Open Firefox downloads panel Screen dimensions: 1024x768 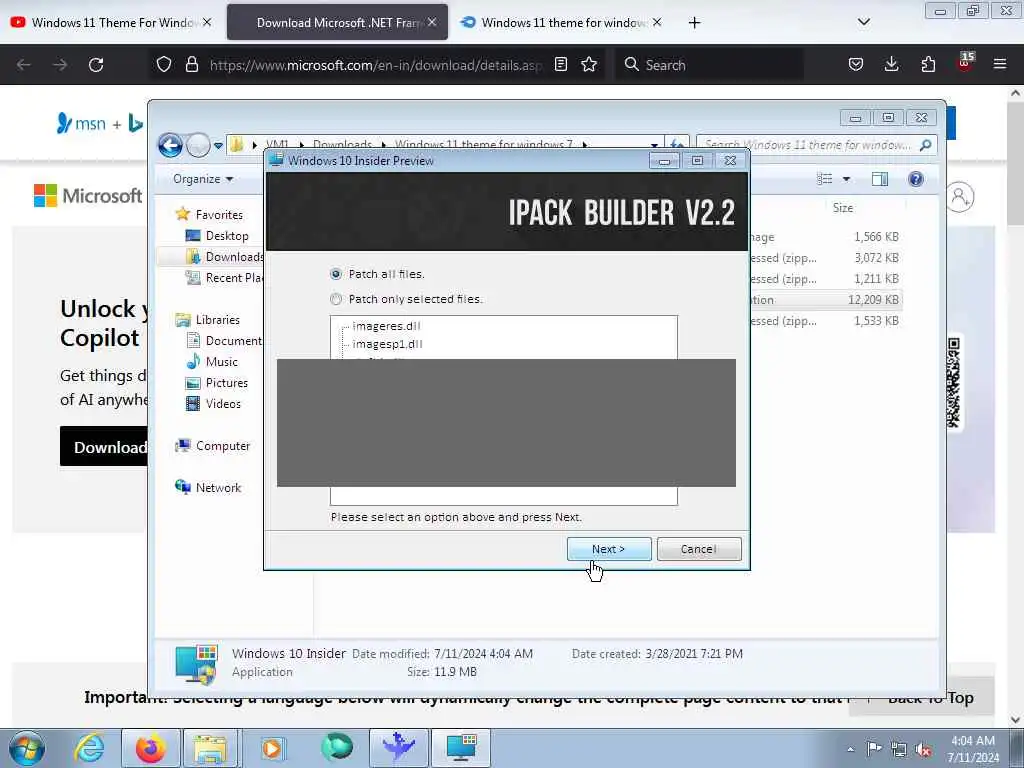coord(891,65)
